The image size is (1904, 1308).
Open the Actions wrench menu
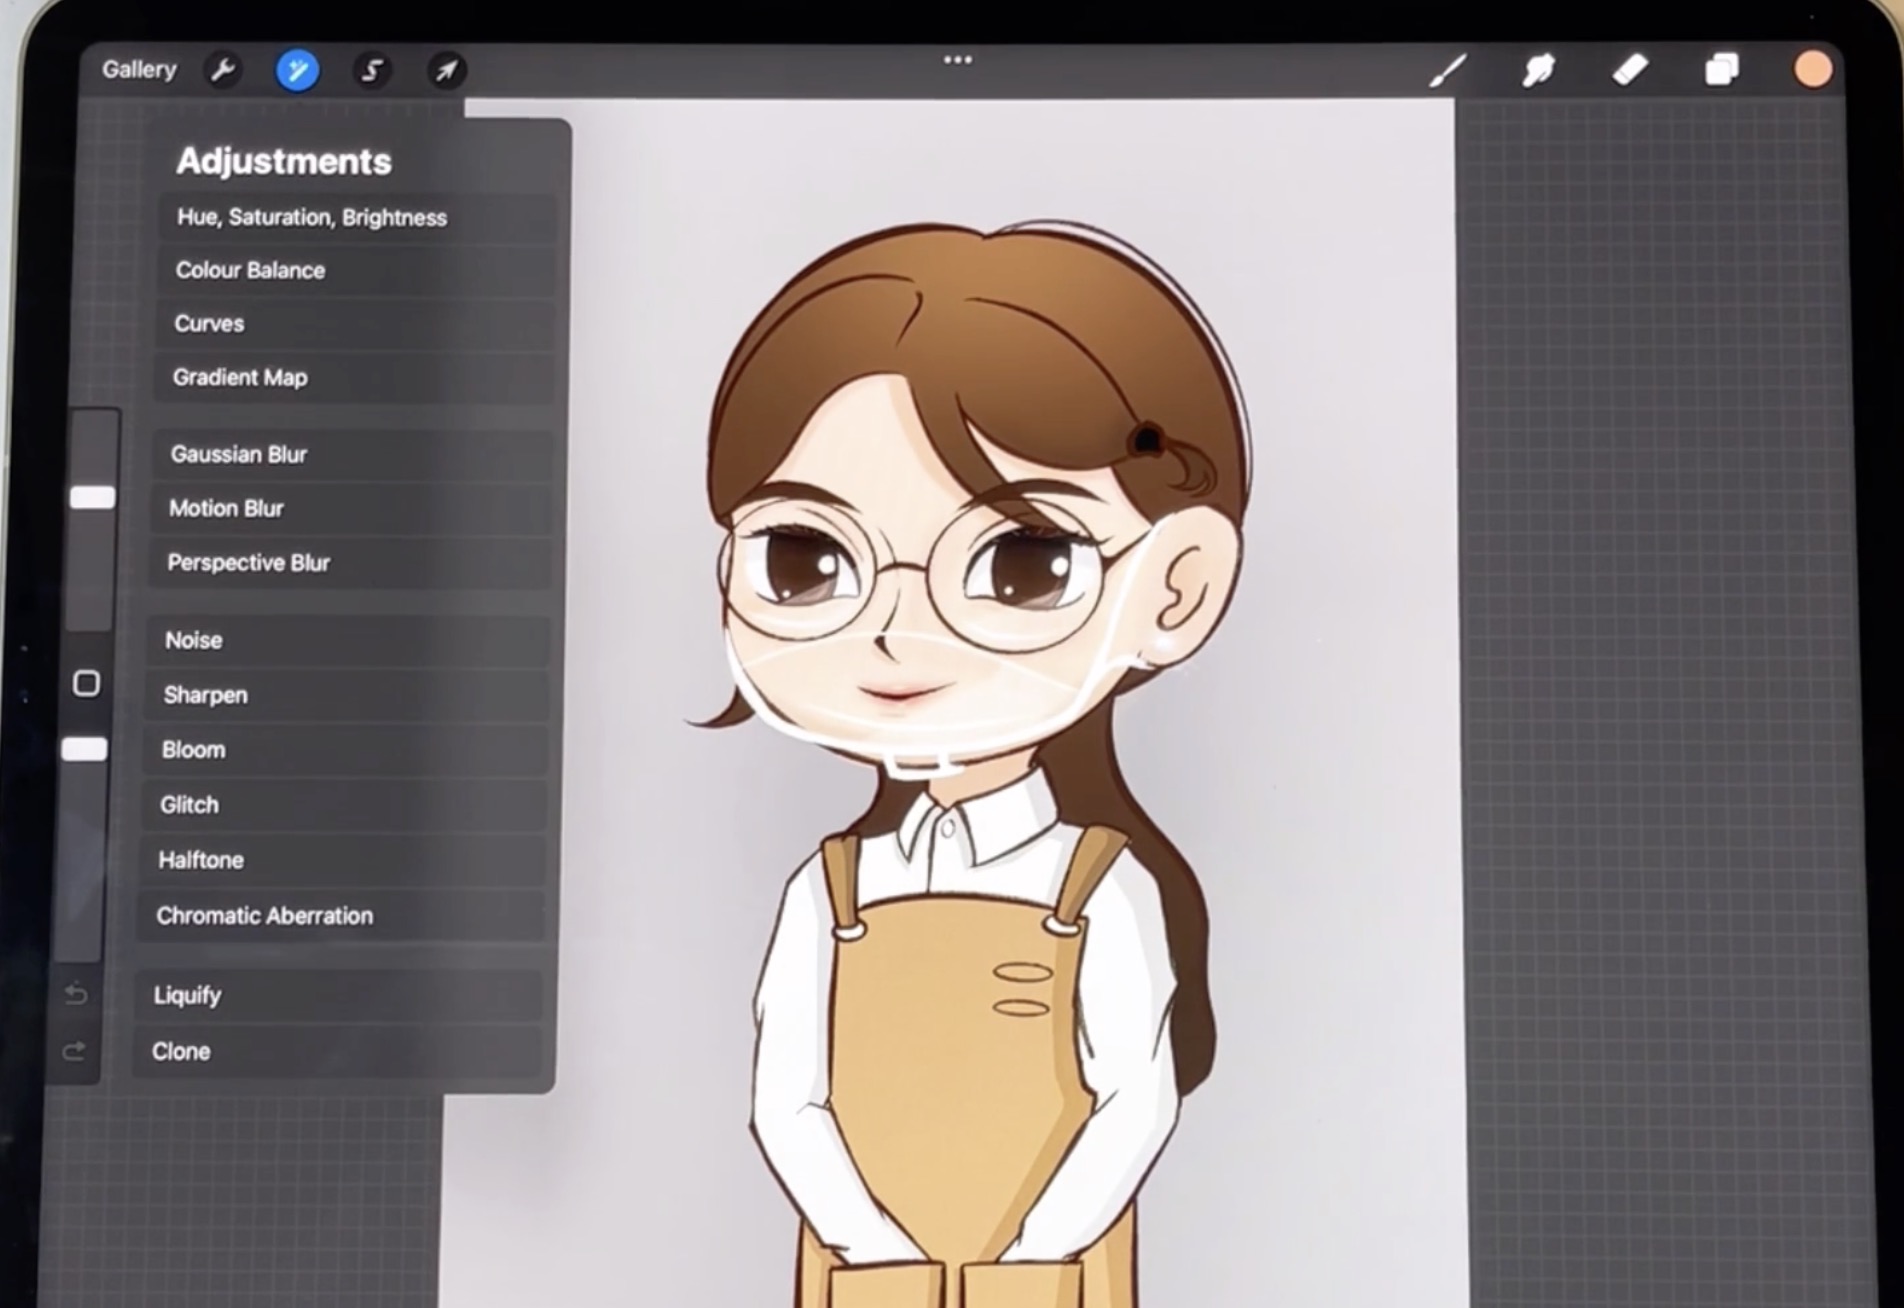click(223, 70)
